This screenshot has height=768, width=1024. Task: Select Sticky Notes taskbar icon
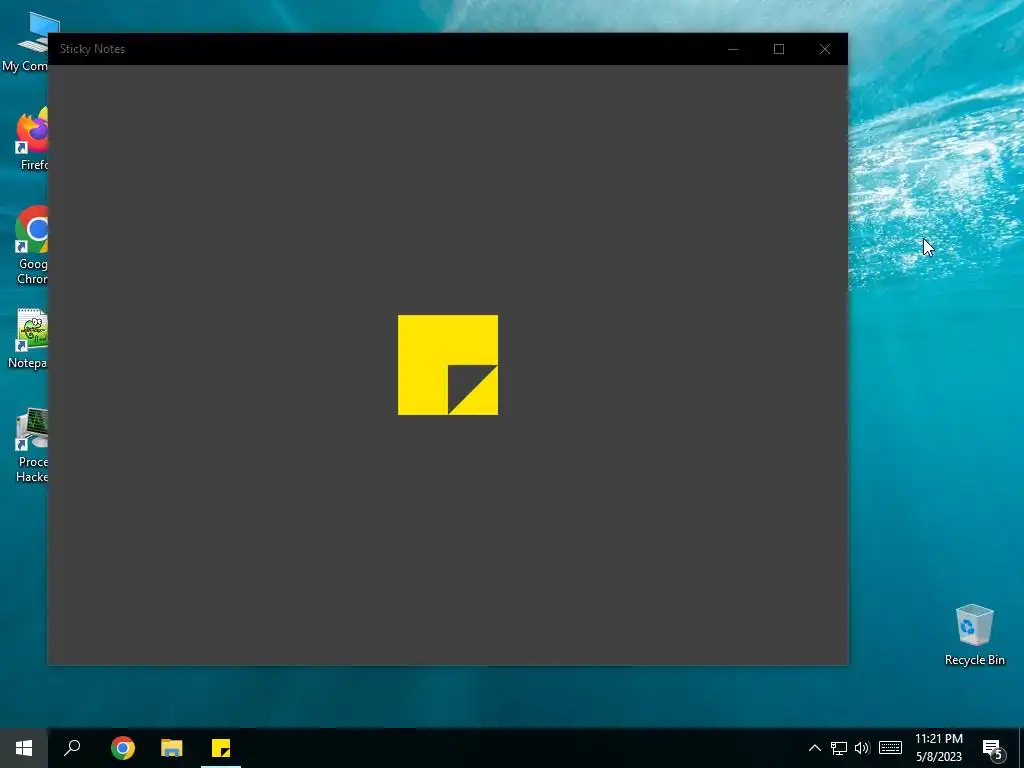[x=221, y=748]
